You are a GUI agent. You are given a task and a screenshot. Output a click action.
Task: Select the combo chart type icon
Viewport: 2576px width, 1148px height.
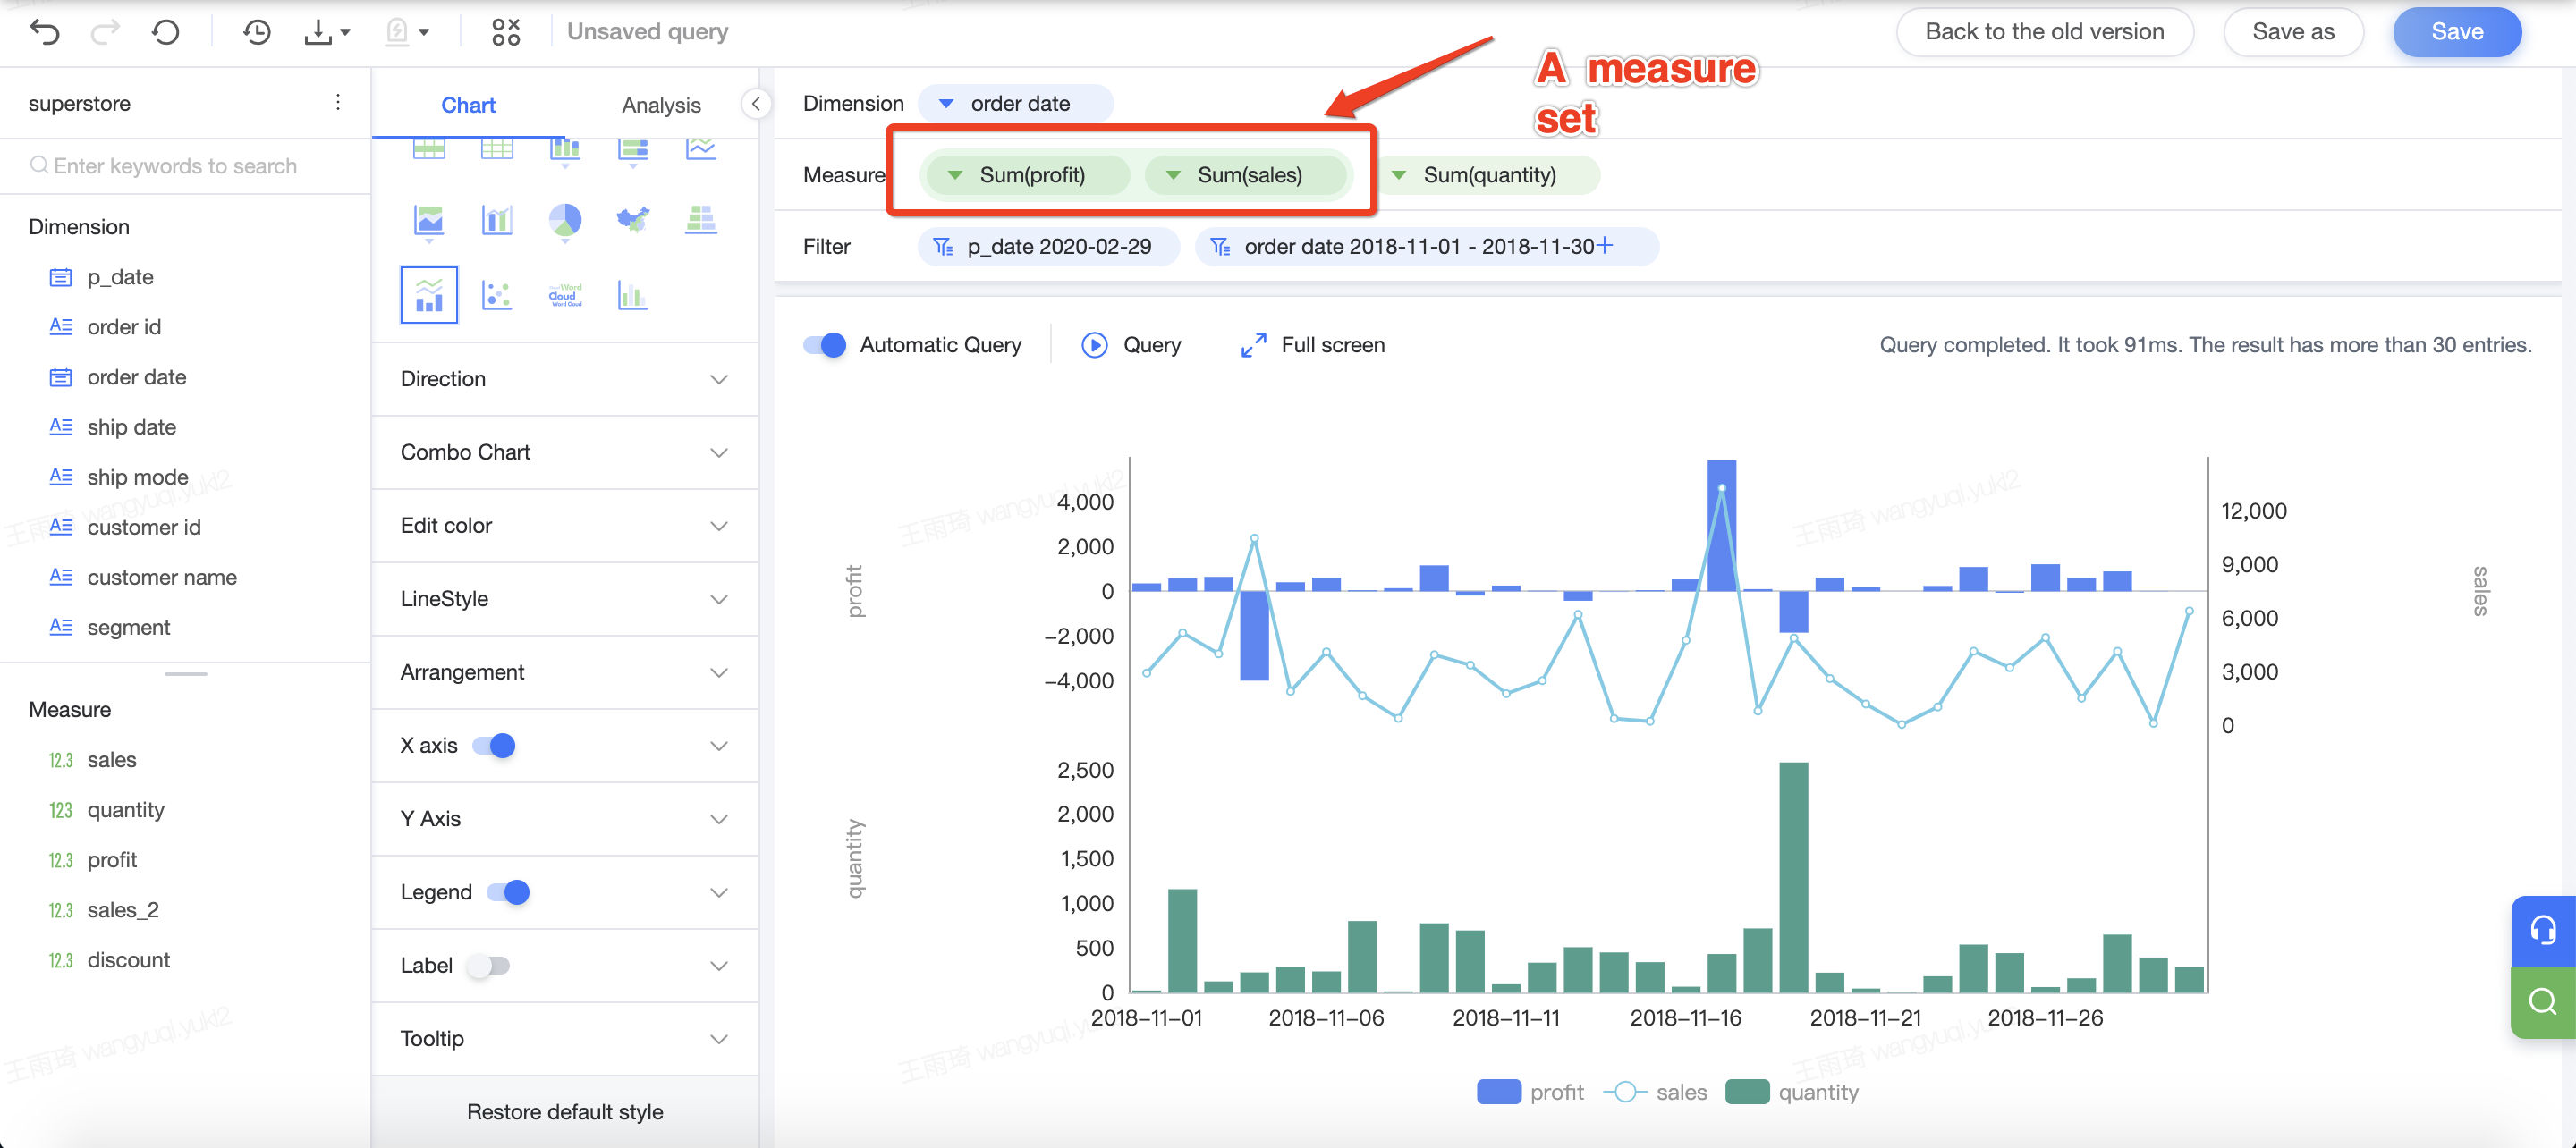point(429,295)
